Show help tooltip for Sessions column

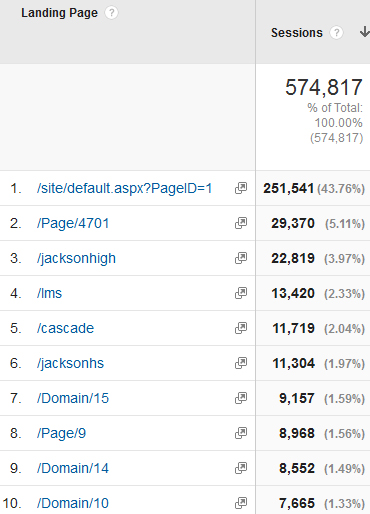coord(336,33)
